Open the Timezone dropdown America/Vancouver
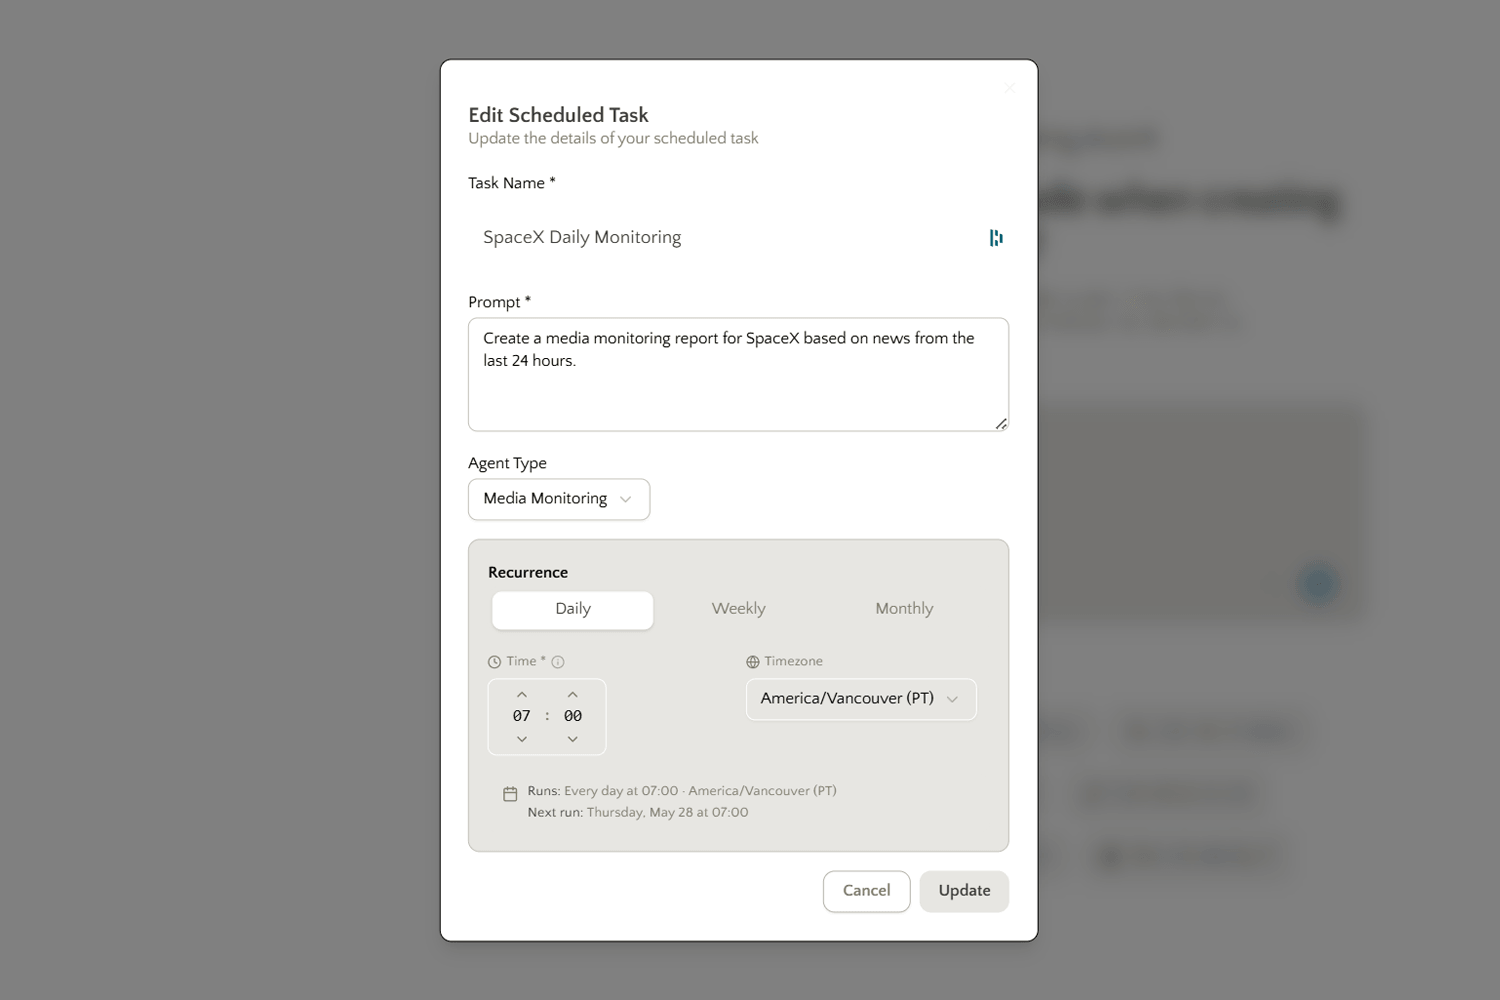This screenshot has height=1000, width=1500. 861,699
